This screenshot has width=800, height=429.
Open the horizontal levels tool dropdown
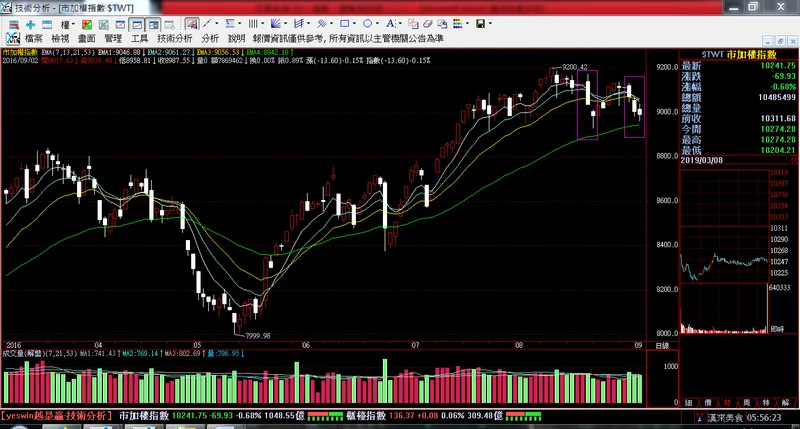tap(239, 23)
